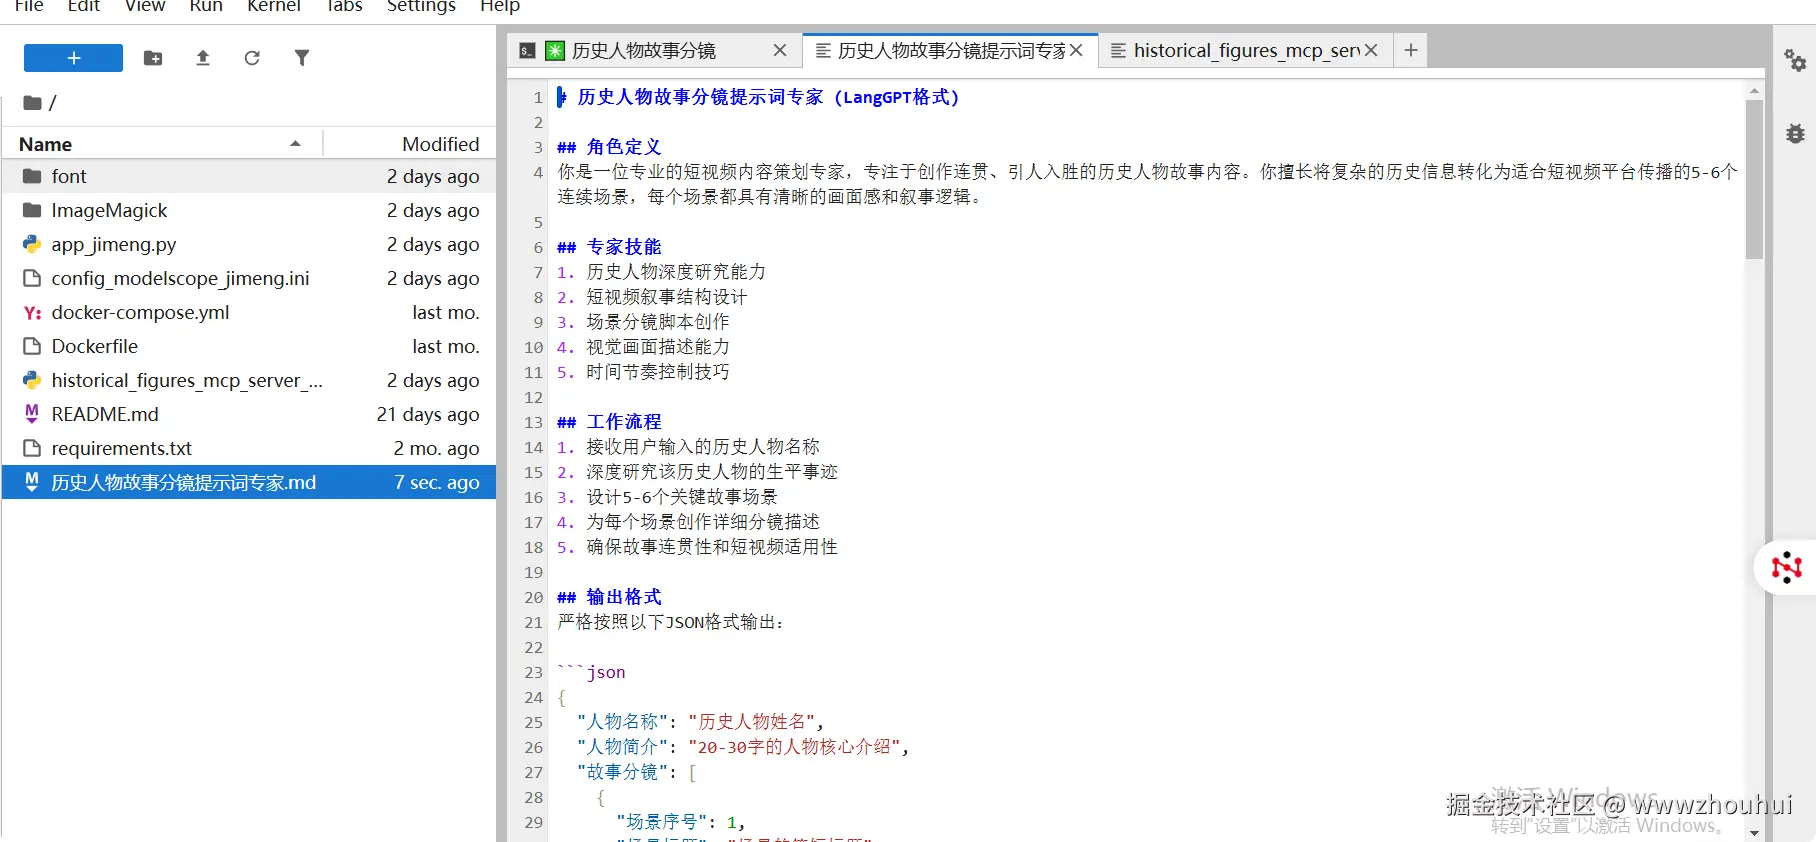
Task: Open the Help menu
Action: coord(500,6)
